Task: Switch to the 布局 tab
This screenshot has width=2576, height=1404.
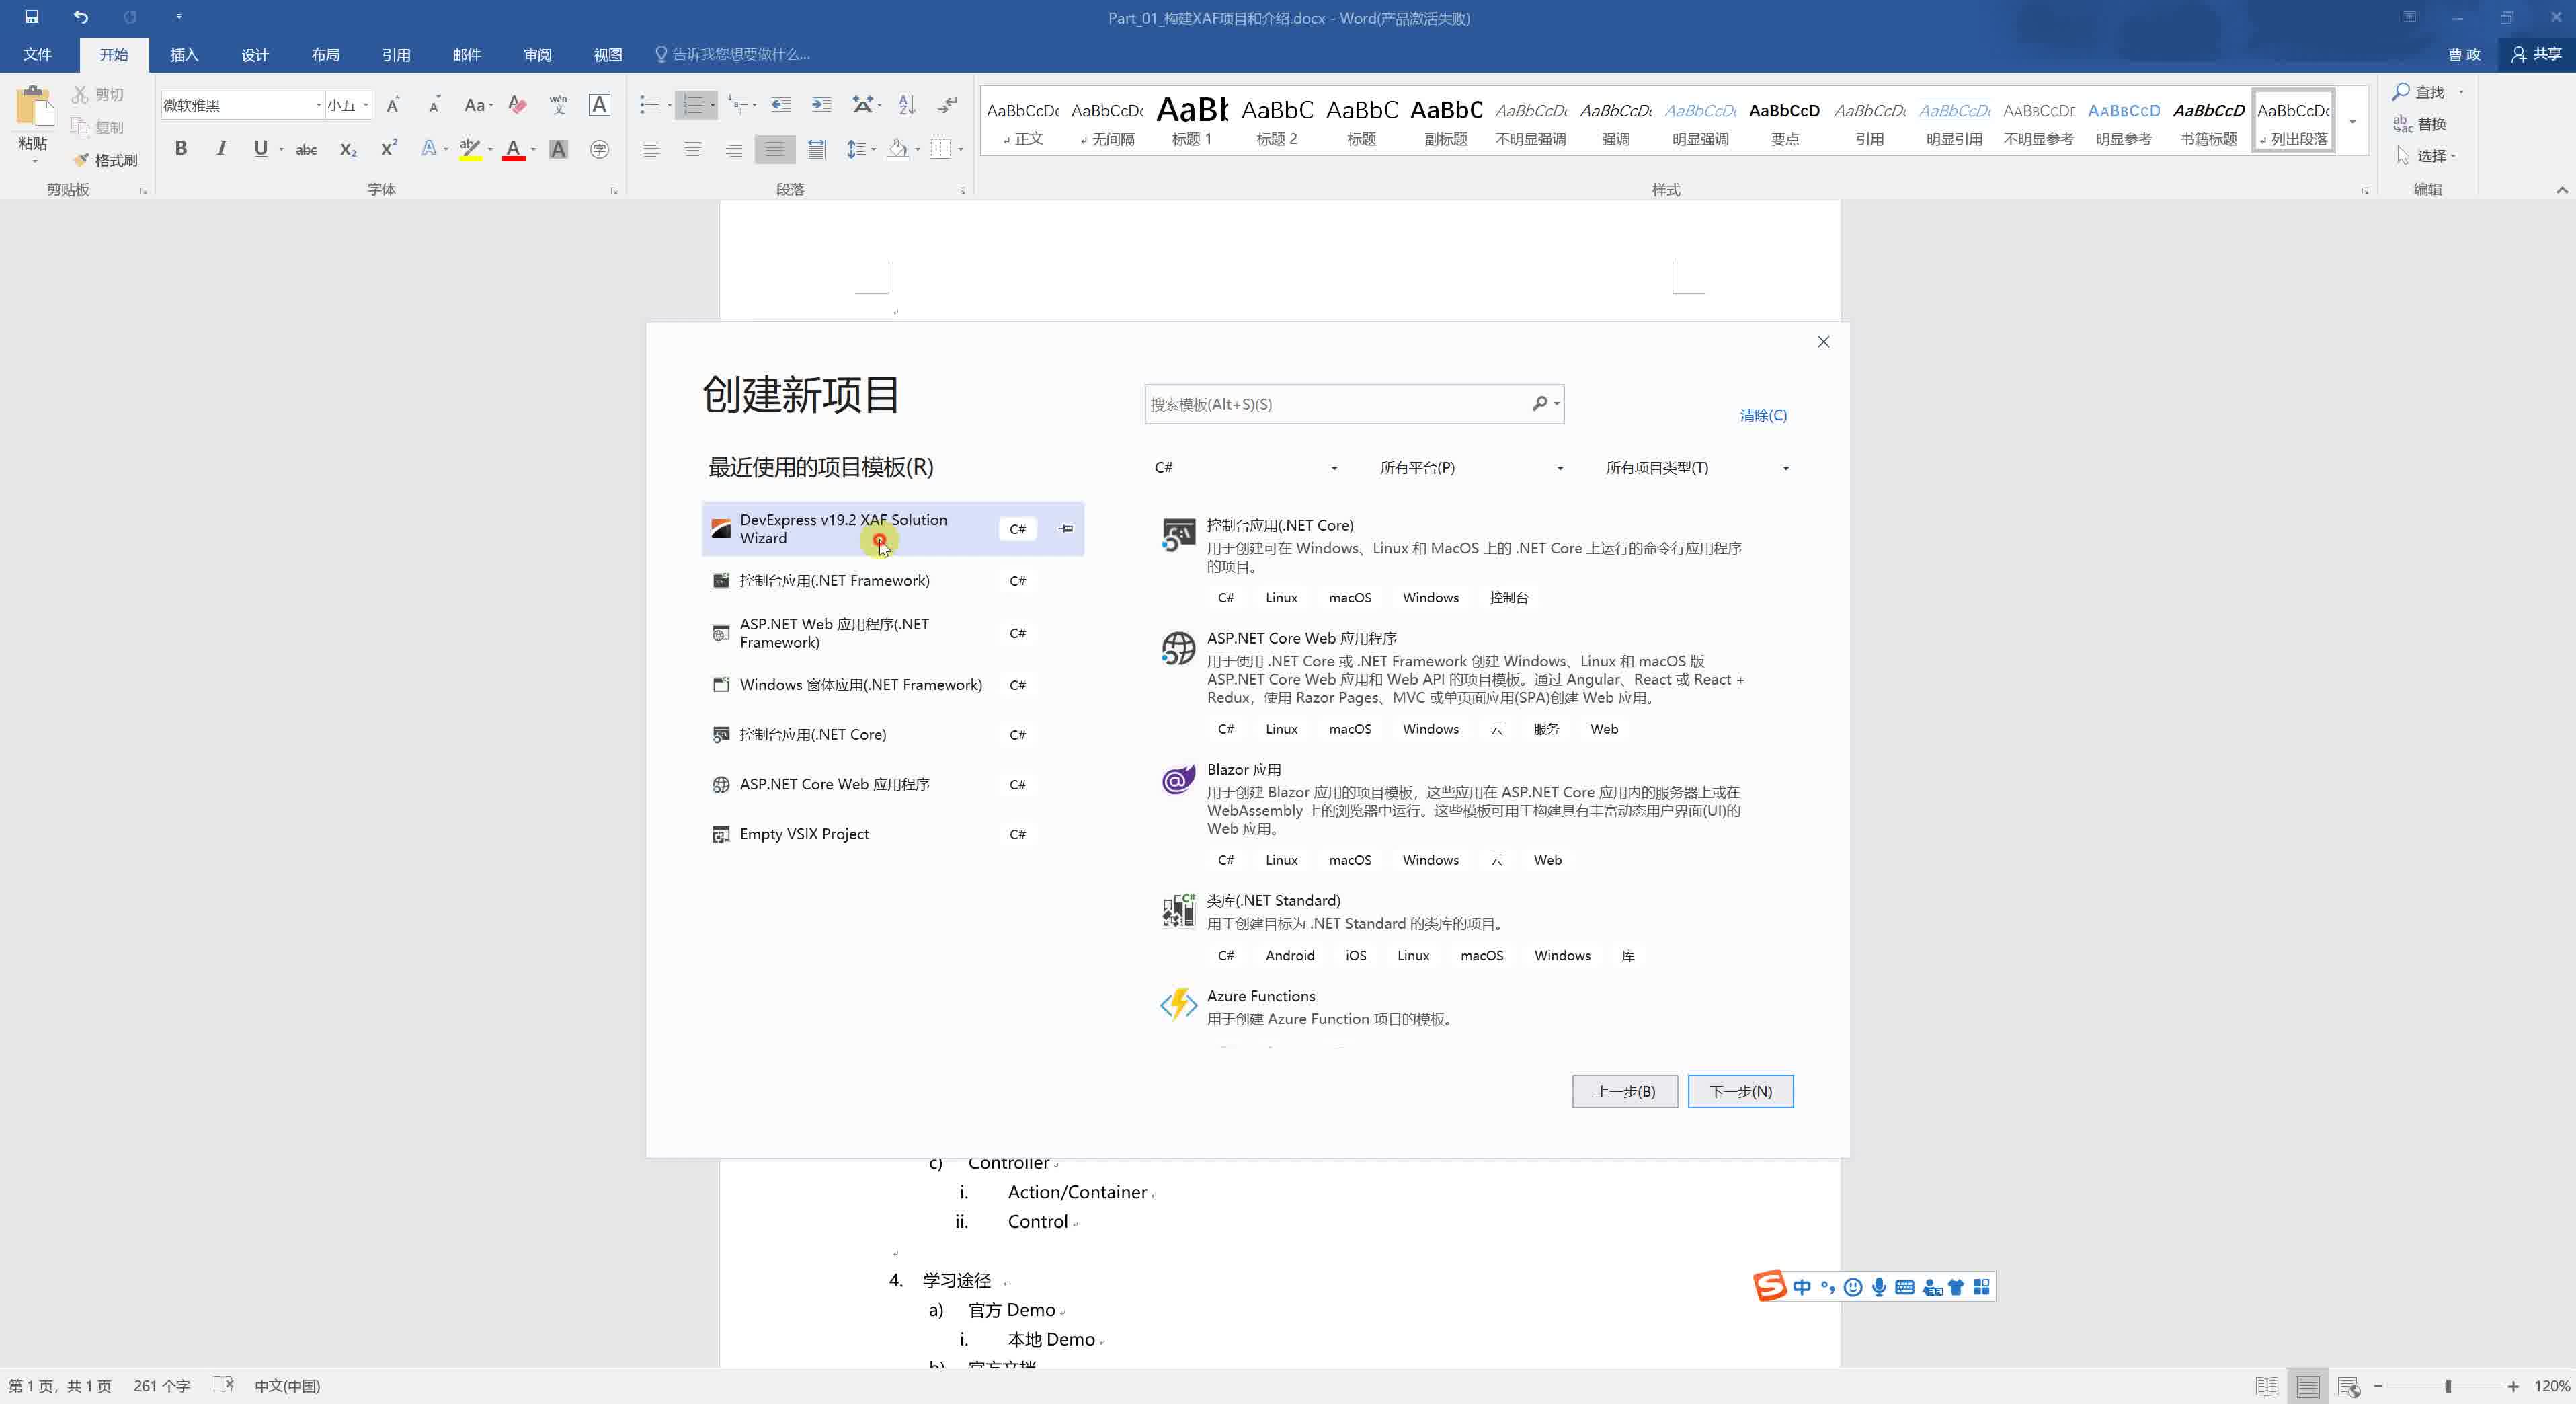Action: (x=325, y=54)
